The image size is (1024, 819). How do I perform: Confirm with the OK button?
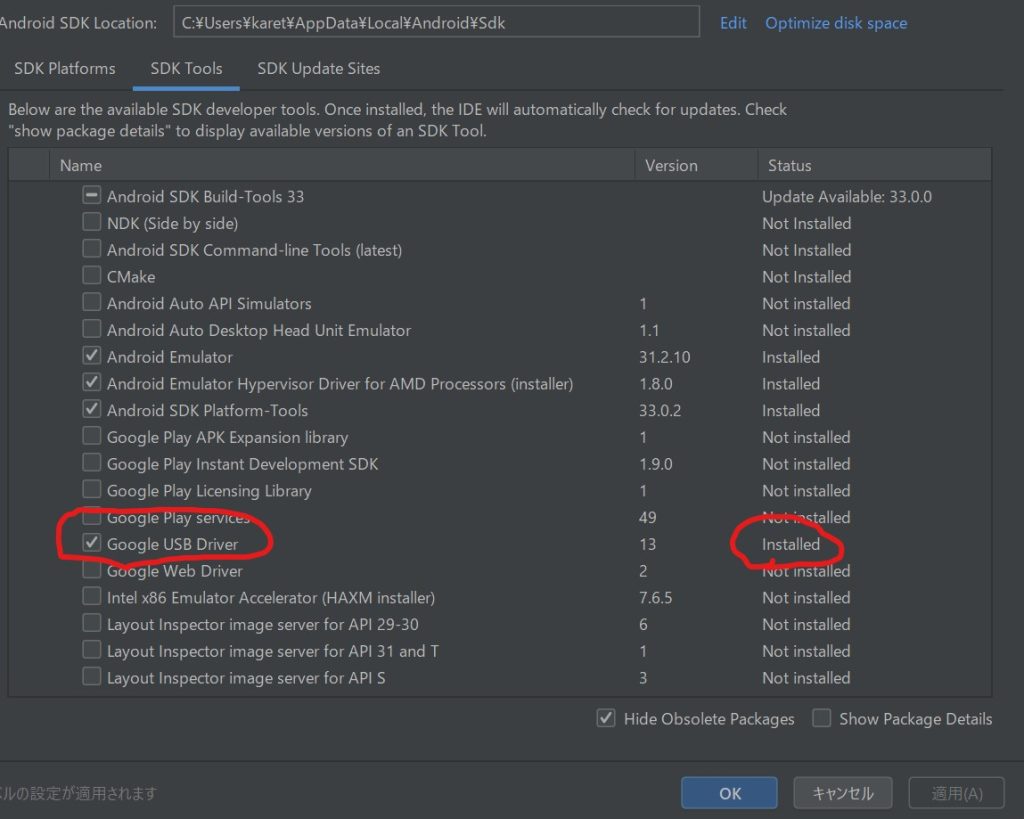tap(729, 793)
